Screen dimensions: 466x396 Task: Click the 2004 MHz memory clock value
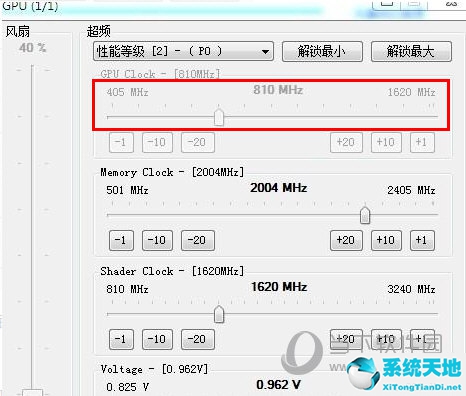click(x=278, y=188)
